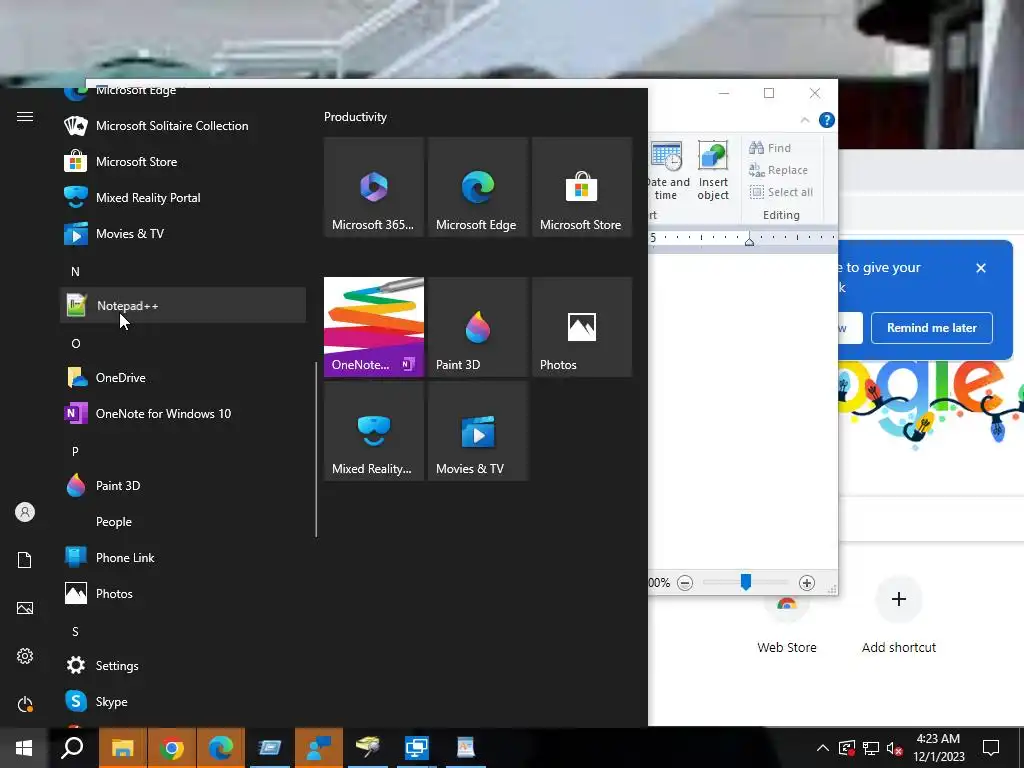Open the taskbar clock and date
The width and height of the screenshot is (1024, 768).
[938, 748]
